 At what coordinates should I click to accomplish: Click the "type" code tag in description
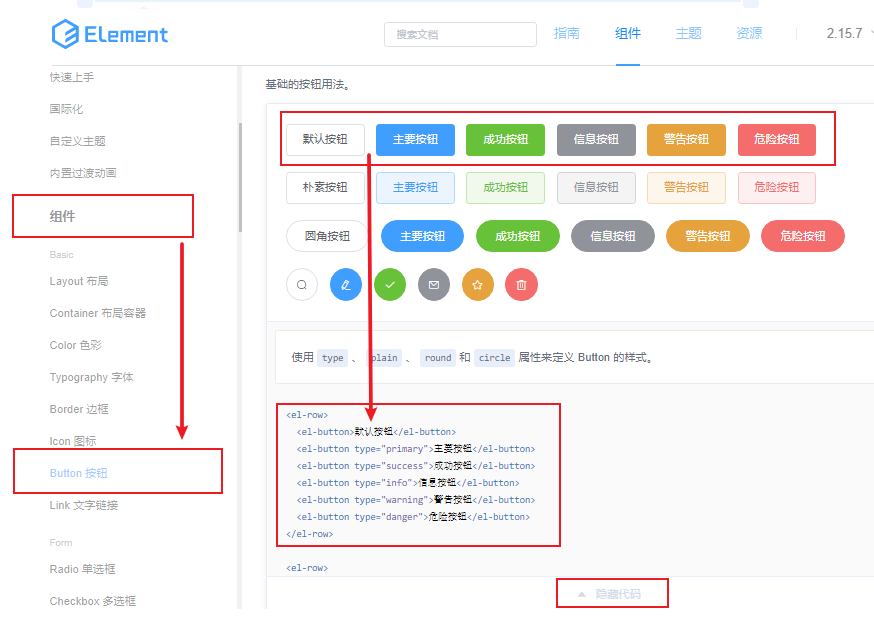pyautogui.click(x=333, y=358)
